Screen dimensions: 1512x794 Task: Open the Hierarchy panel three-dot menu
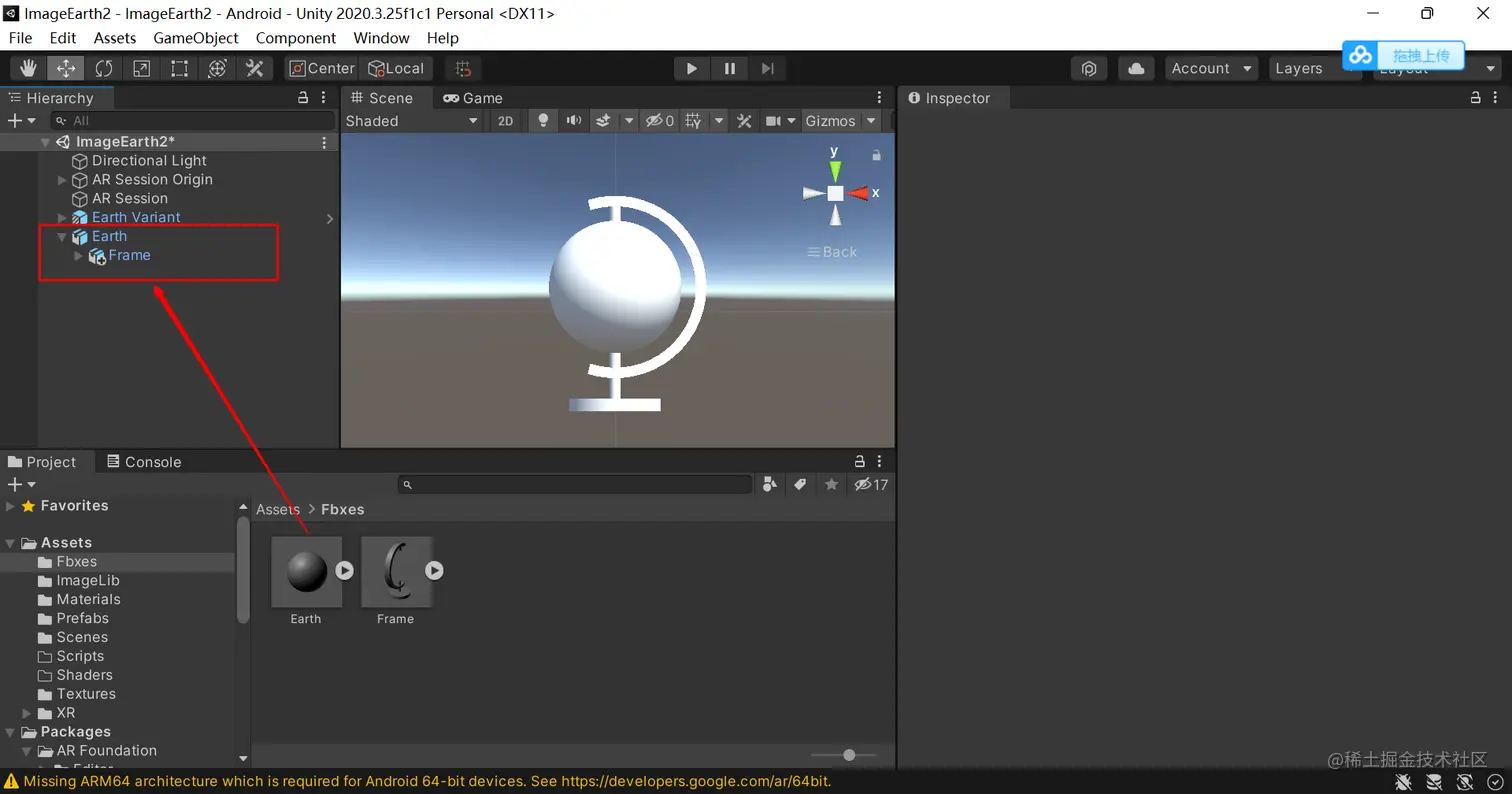323,98
